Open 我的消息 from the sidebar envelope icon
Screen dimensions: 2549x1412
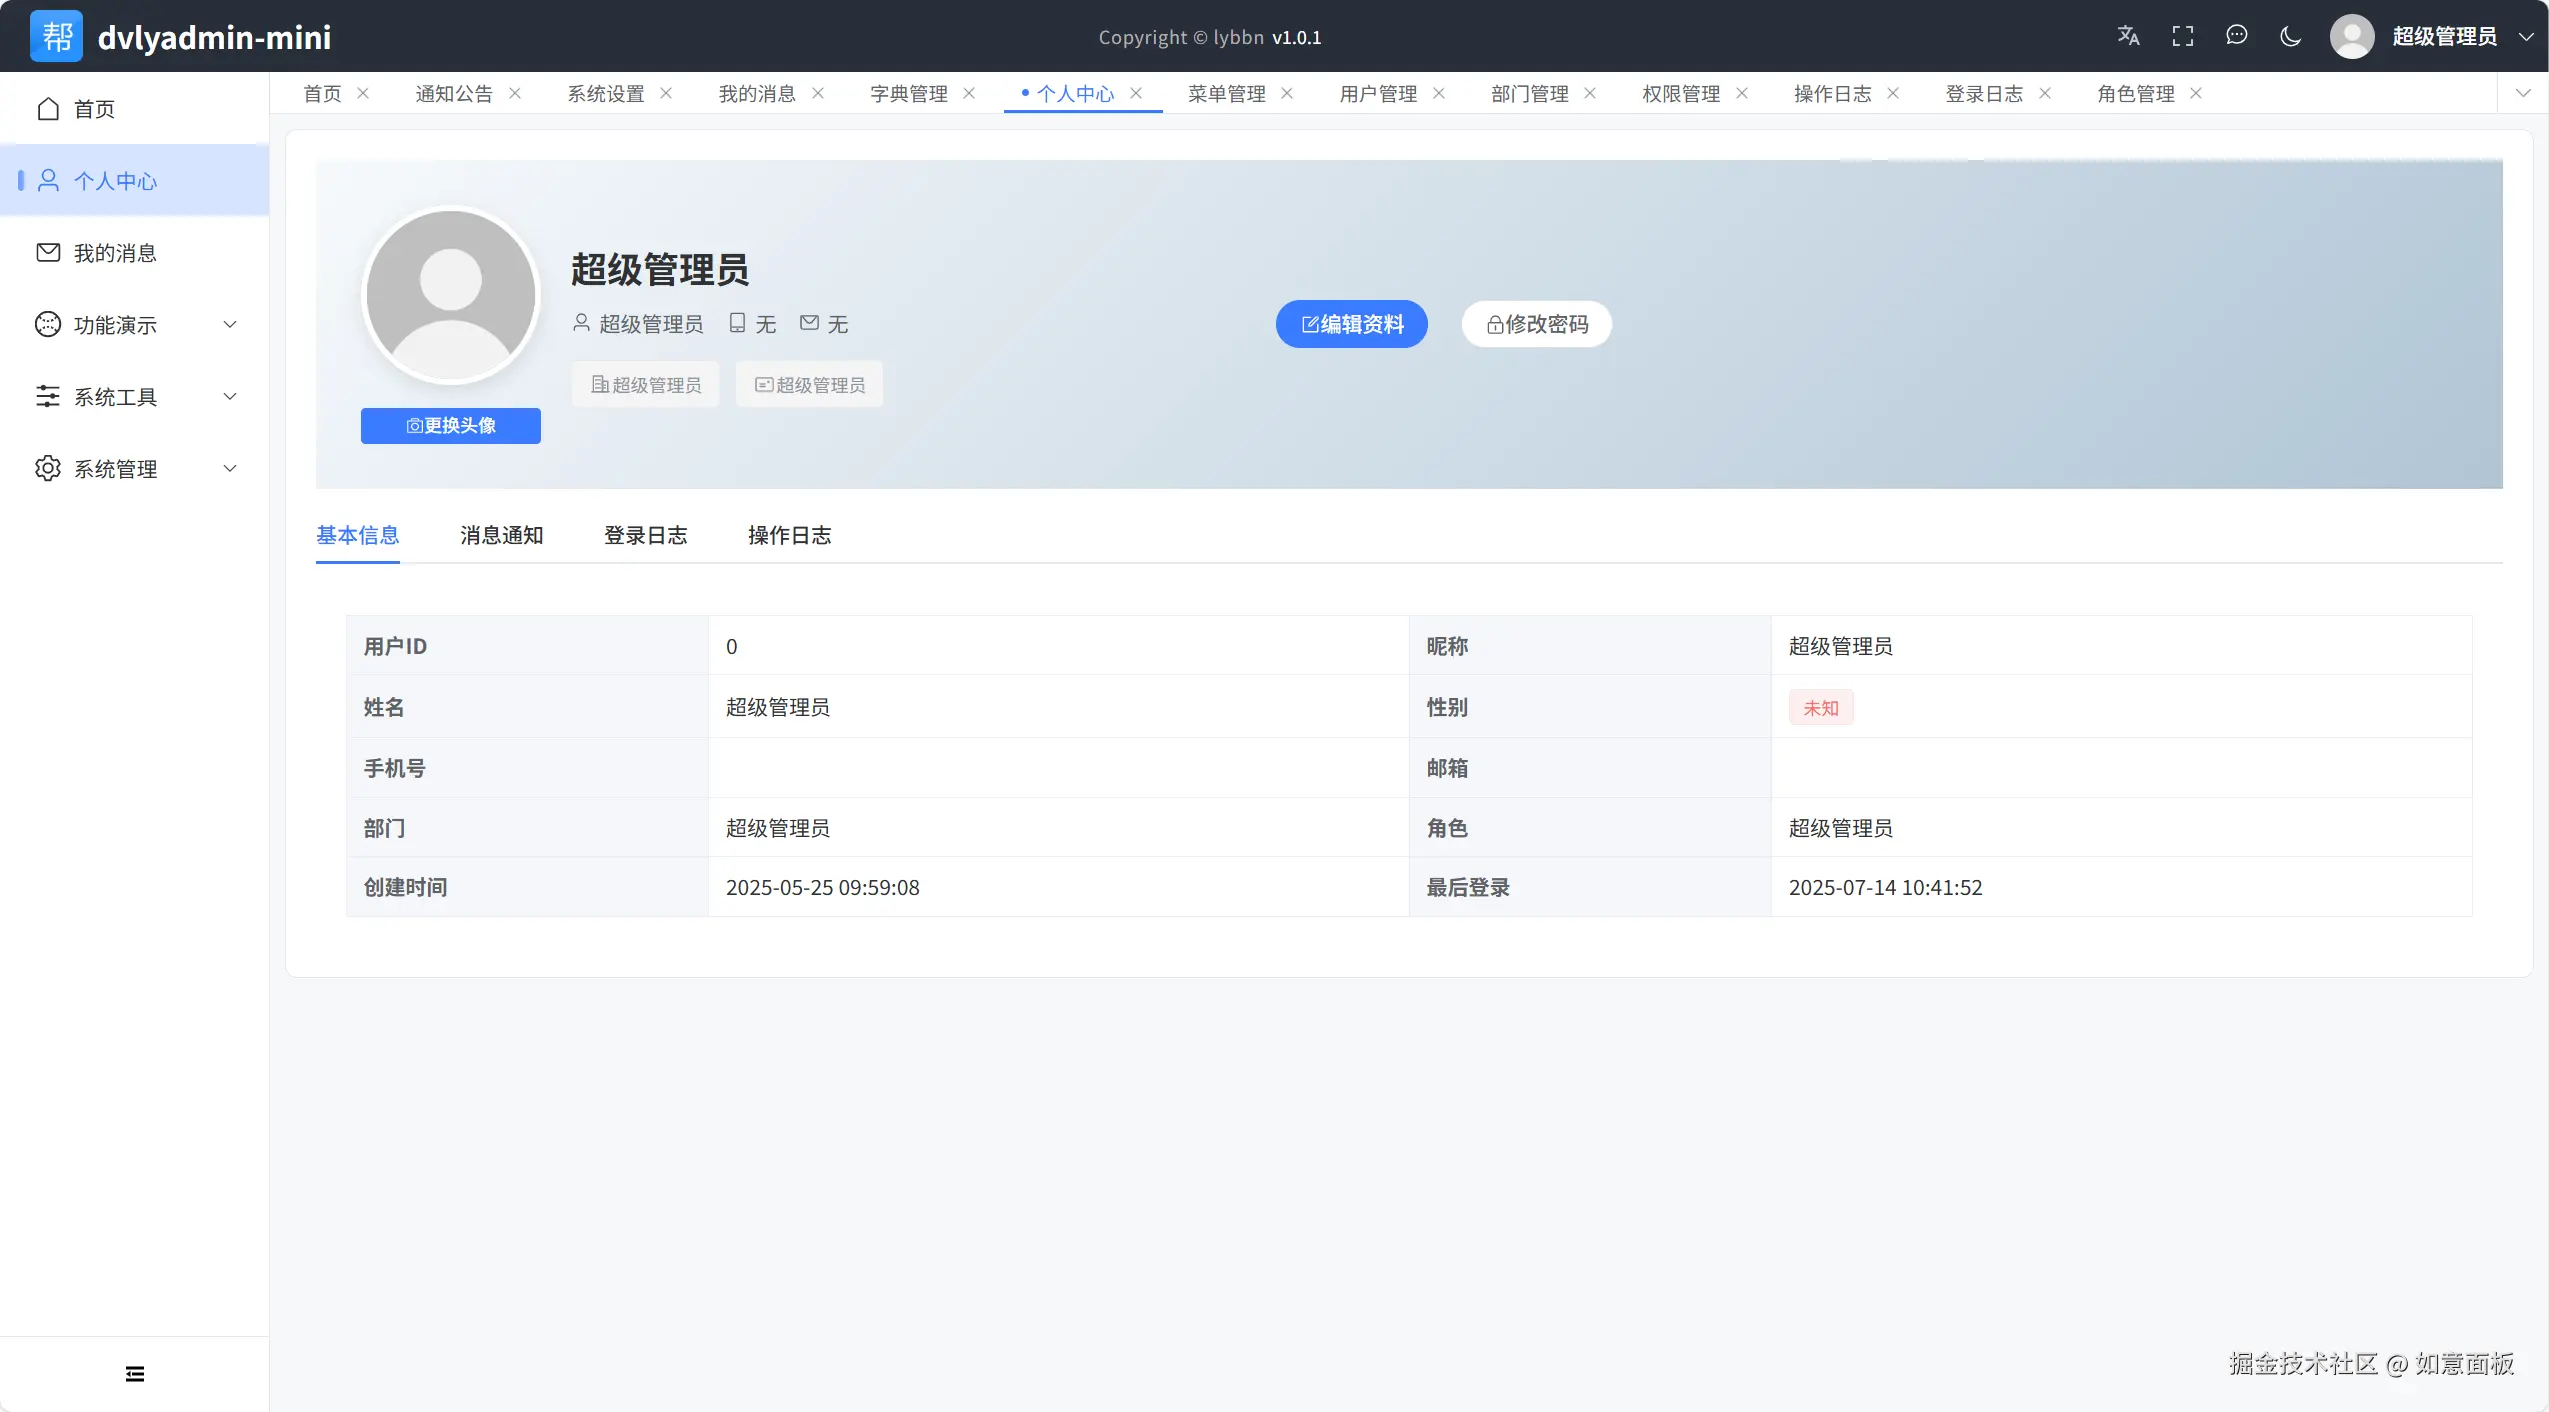click(x=48, y=252)
